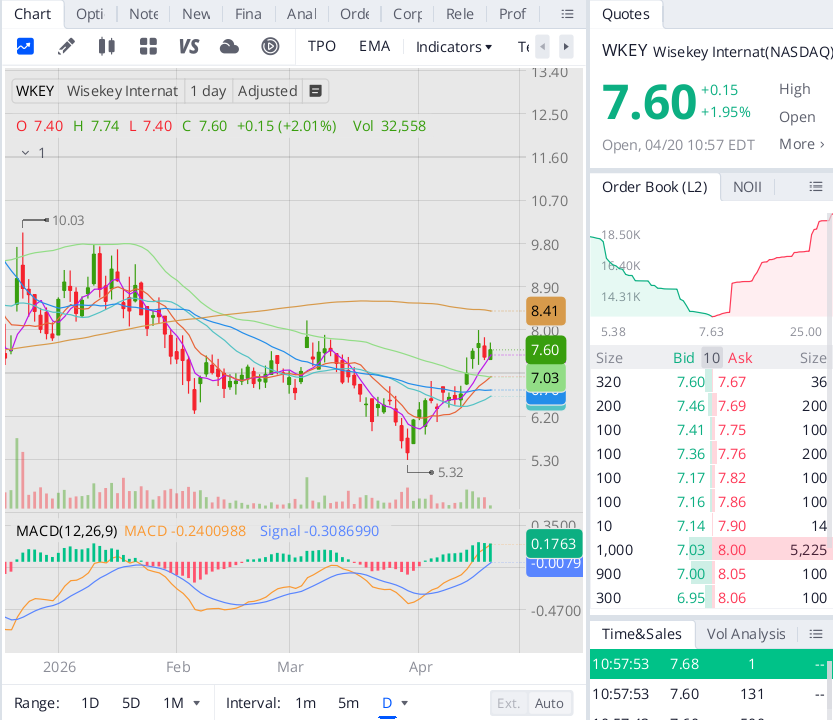Toggle the Ext. extended hours button
Image resolution: width=833 pixels, height=720 pixels.
(508, 703)
